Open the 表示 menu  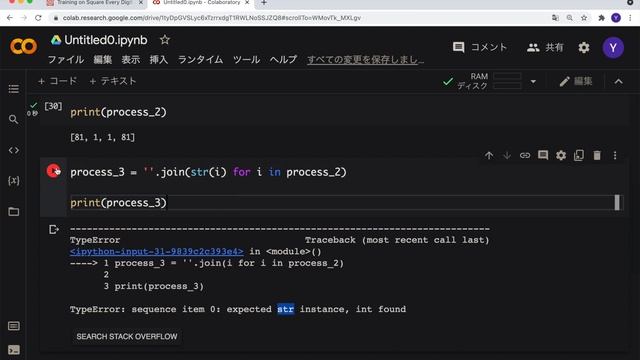[131, 60]
